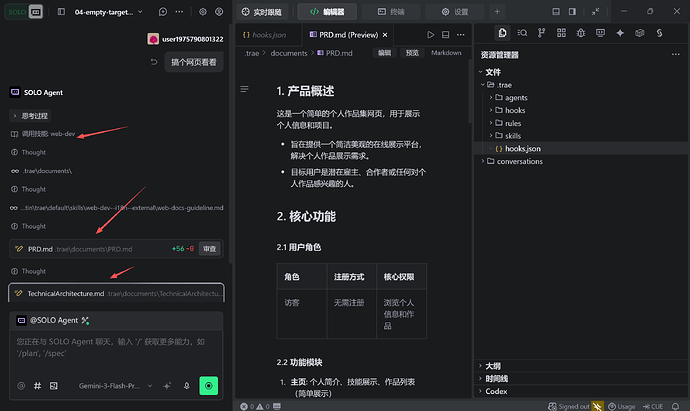The height and width of the screenshot is (411, 690).
Task: Expand the 时间线 section
Action: click(x=581, y=379)
